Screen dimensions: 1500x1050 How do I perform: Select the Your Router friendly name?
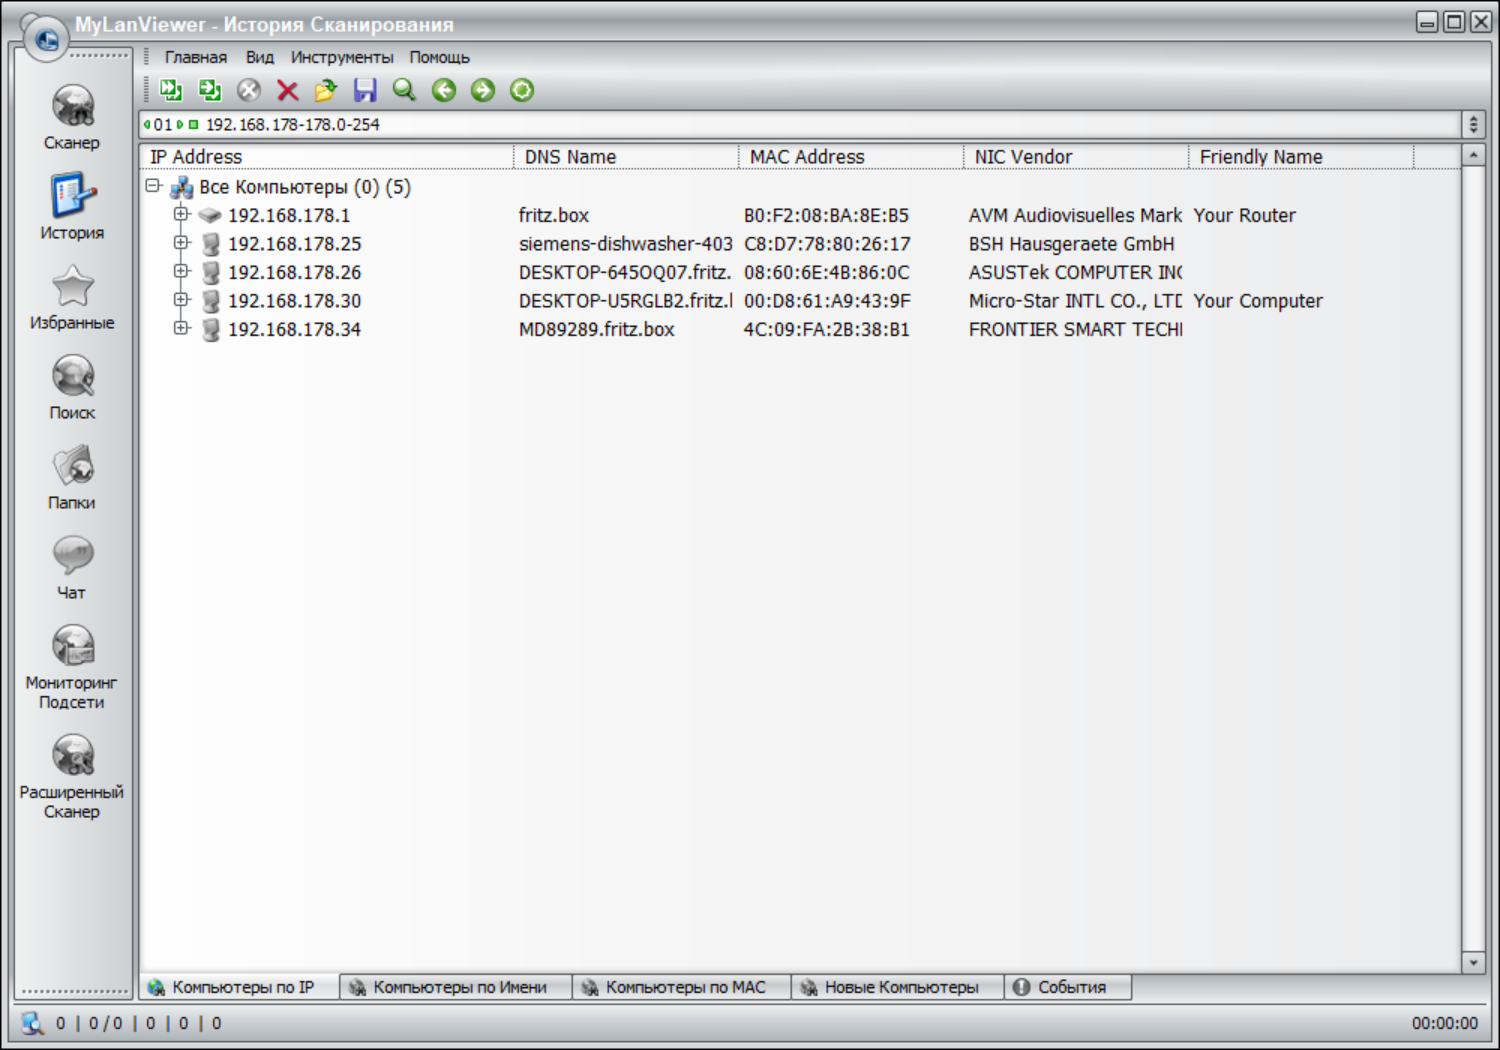(x=1244, y=215)
